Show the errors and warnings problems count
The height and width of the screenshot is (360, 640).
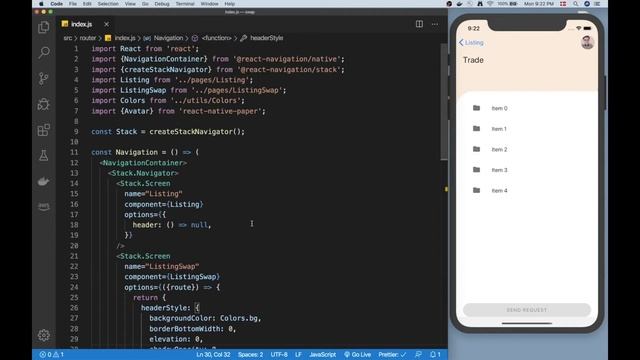[51, 354]
